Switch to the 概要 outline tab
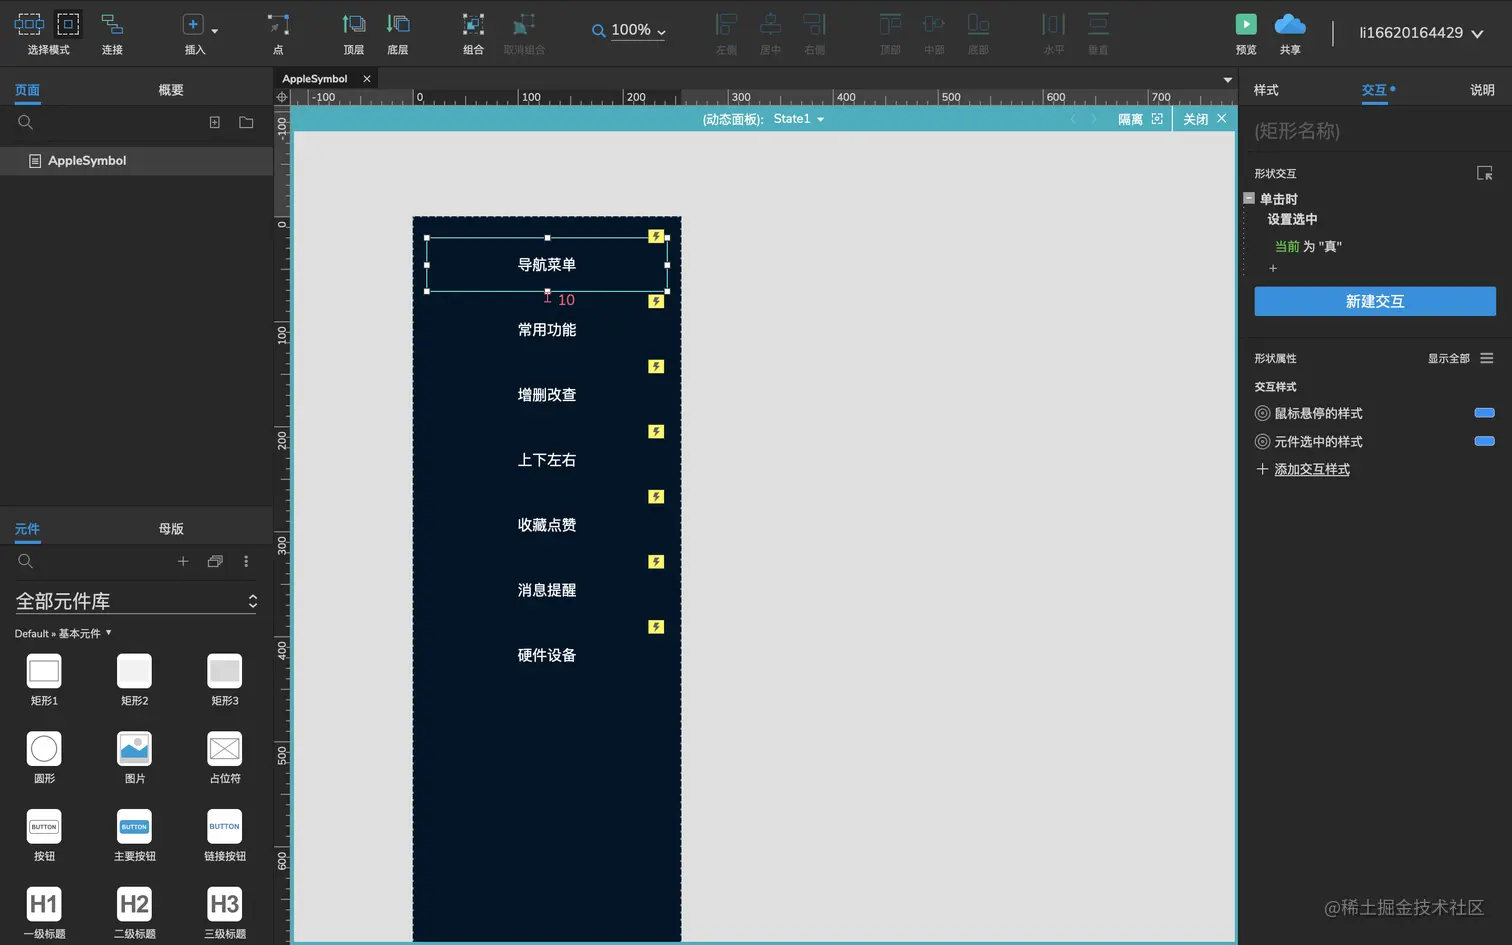The height and width of the screenshot is (945, 1512). pos(171,90)
